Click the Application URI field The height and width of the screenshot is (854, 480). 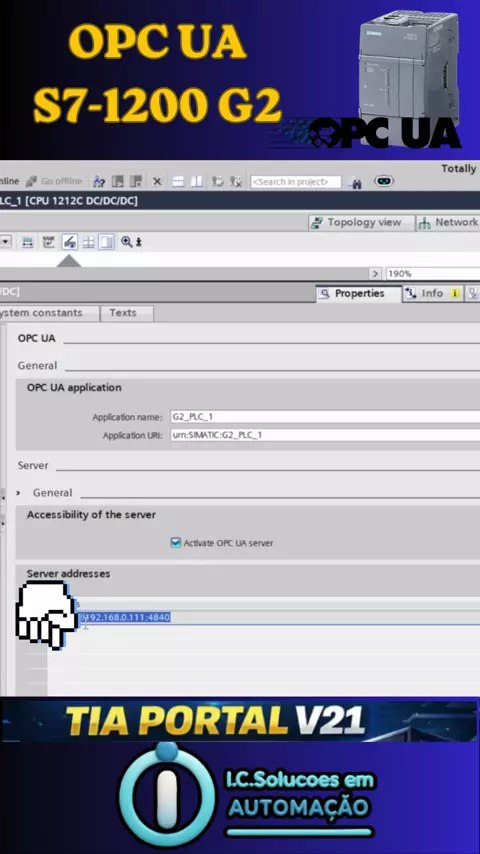325,435
